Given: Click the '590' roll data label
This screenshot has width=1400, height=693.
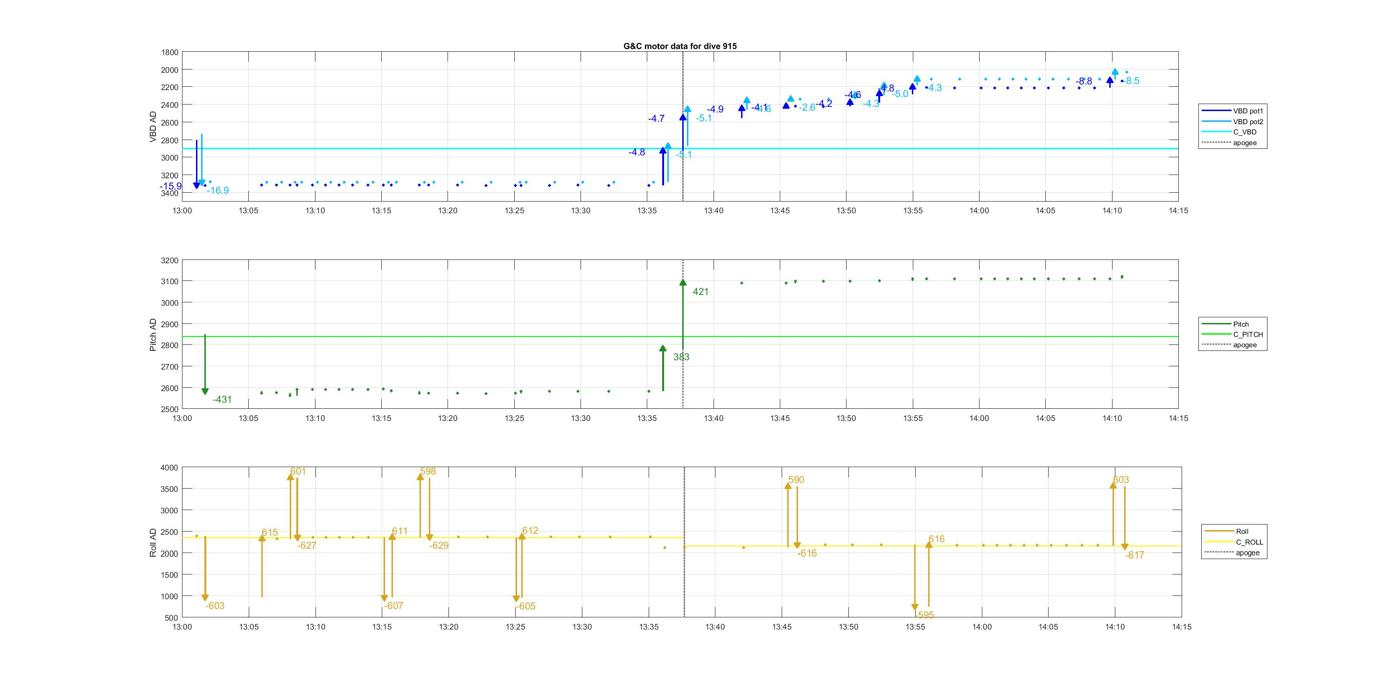Looking at the screenshot, I should click(x=796, y=480).
